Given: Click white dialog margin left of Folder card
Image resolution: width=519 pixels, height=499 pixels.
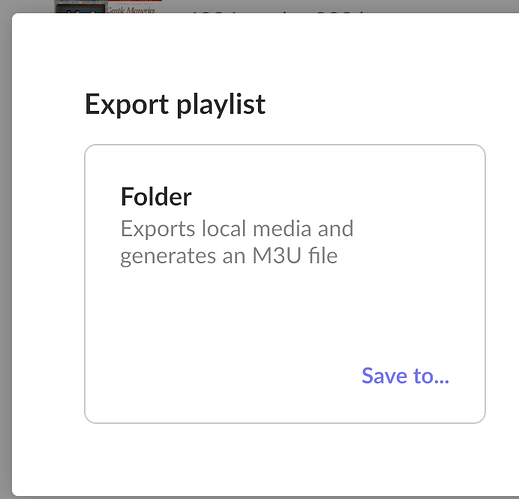Looking at the screenshot, I should point(48,284).
